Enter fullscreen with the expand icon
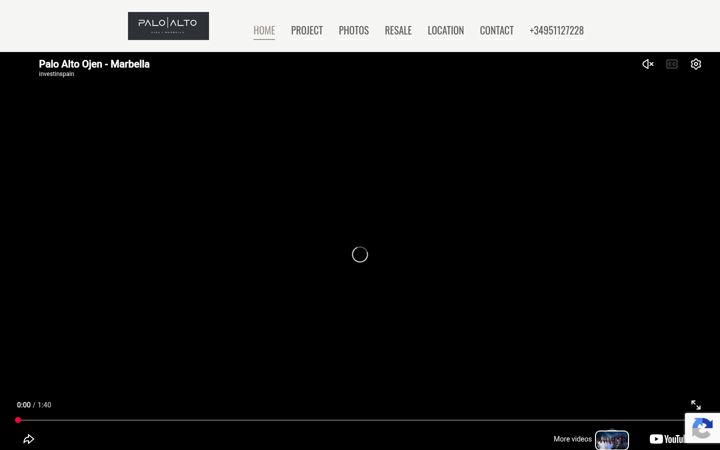The image size is (720, 450). pos(696,405)
